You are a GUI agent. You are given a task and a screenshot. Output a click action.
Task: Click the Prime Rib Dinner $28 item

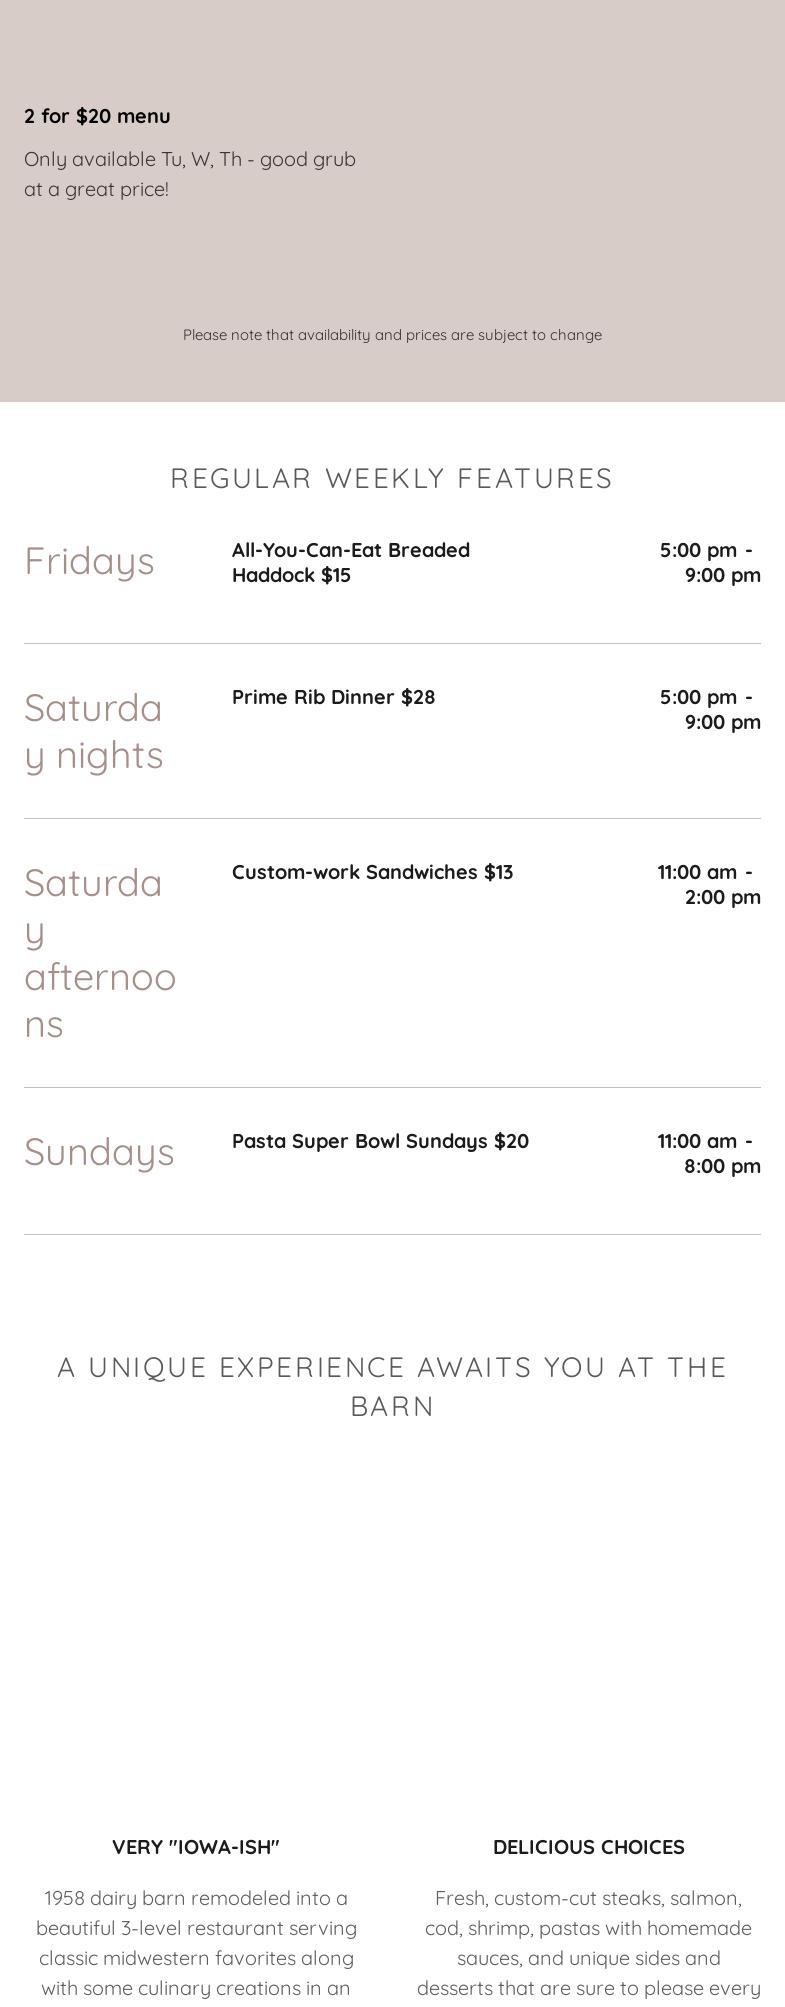pos(333,697)
